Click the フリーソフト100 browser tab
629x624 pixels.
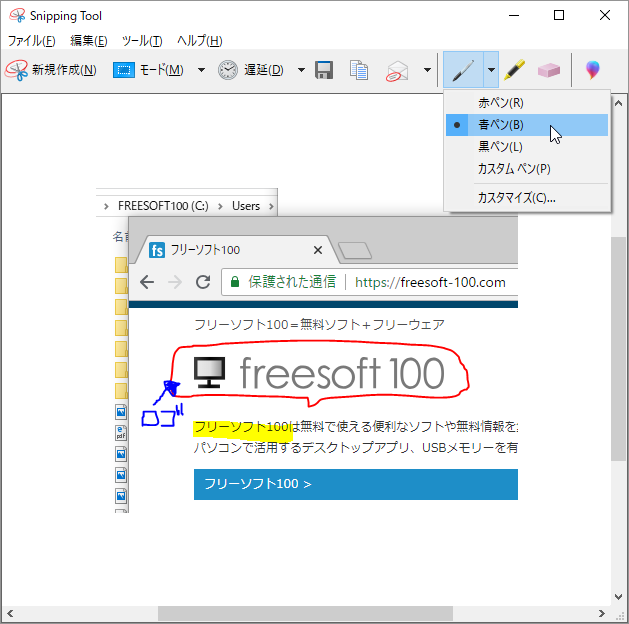(236, 250)
